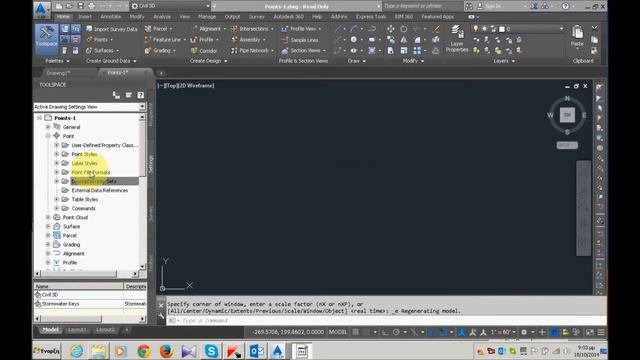This screenshot has height=360, width=640.
Task: Switch to the Analyze ribbon tab
Action: [x=162, y=17]
